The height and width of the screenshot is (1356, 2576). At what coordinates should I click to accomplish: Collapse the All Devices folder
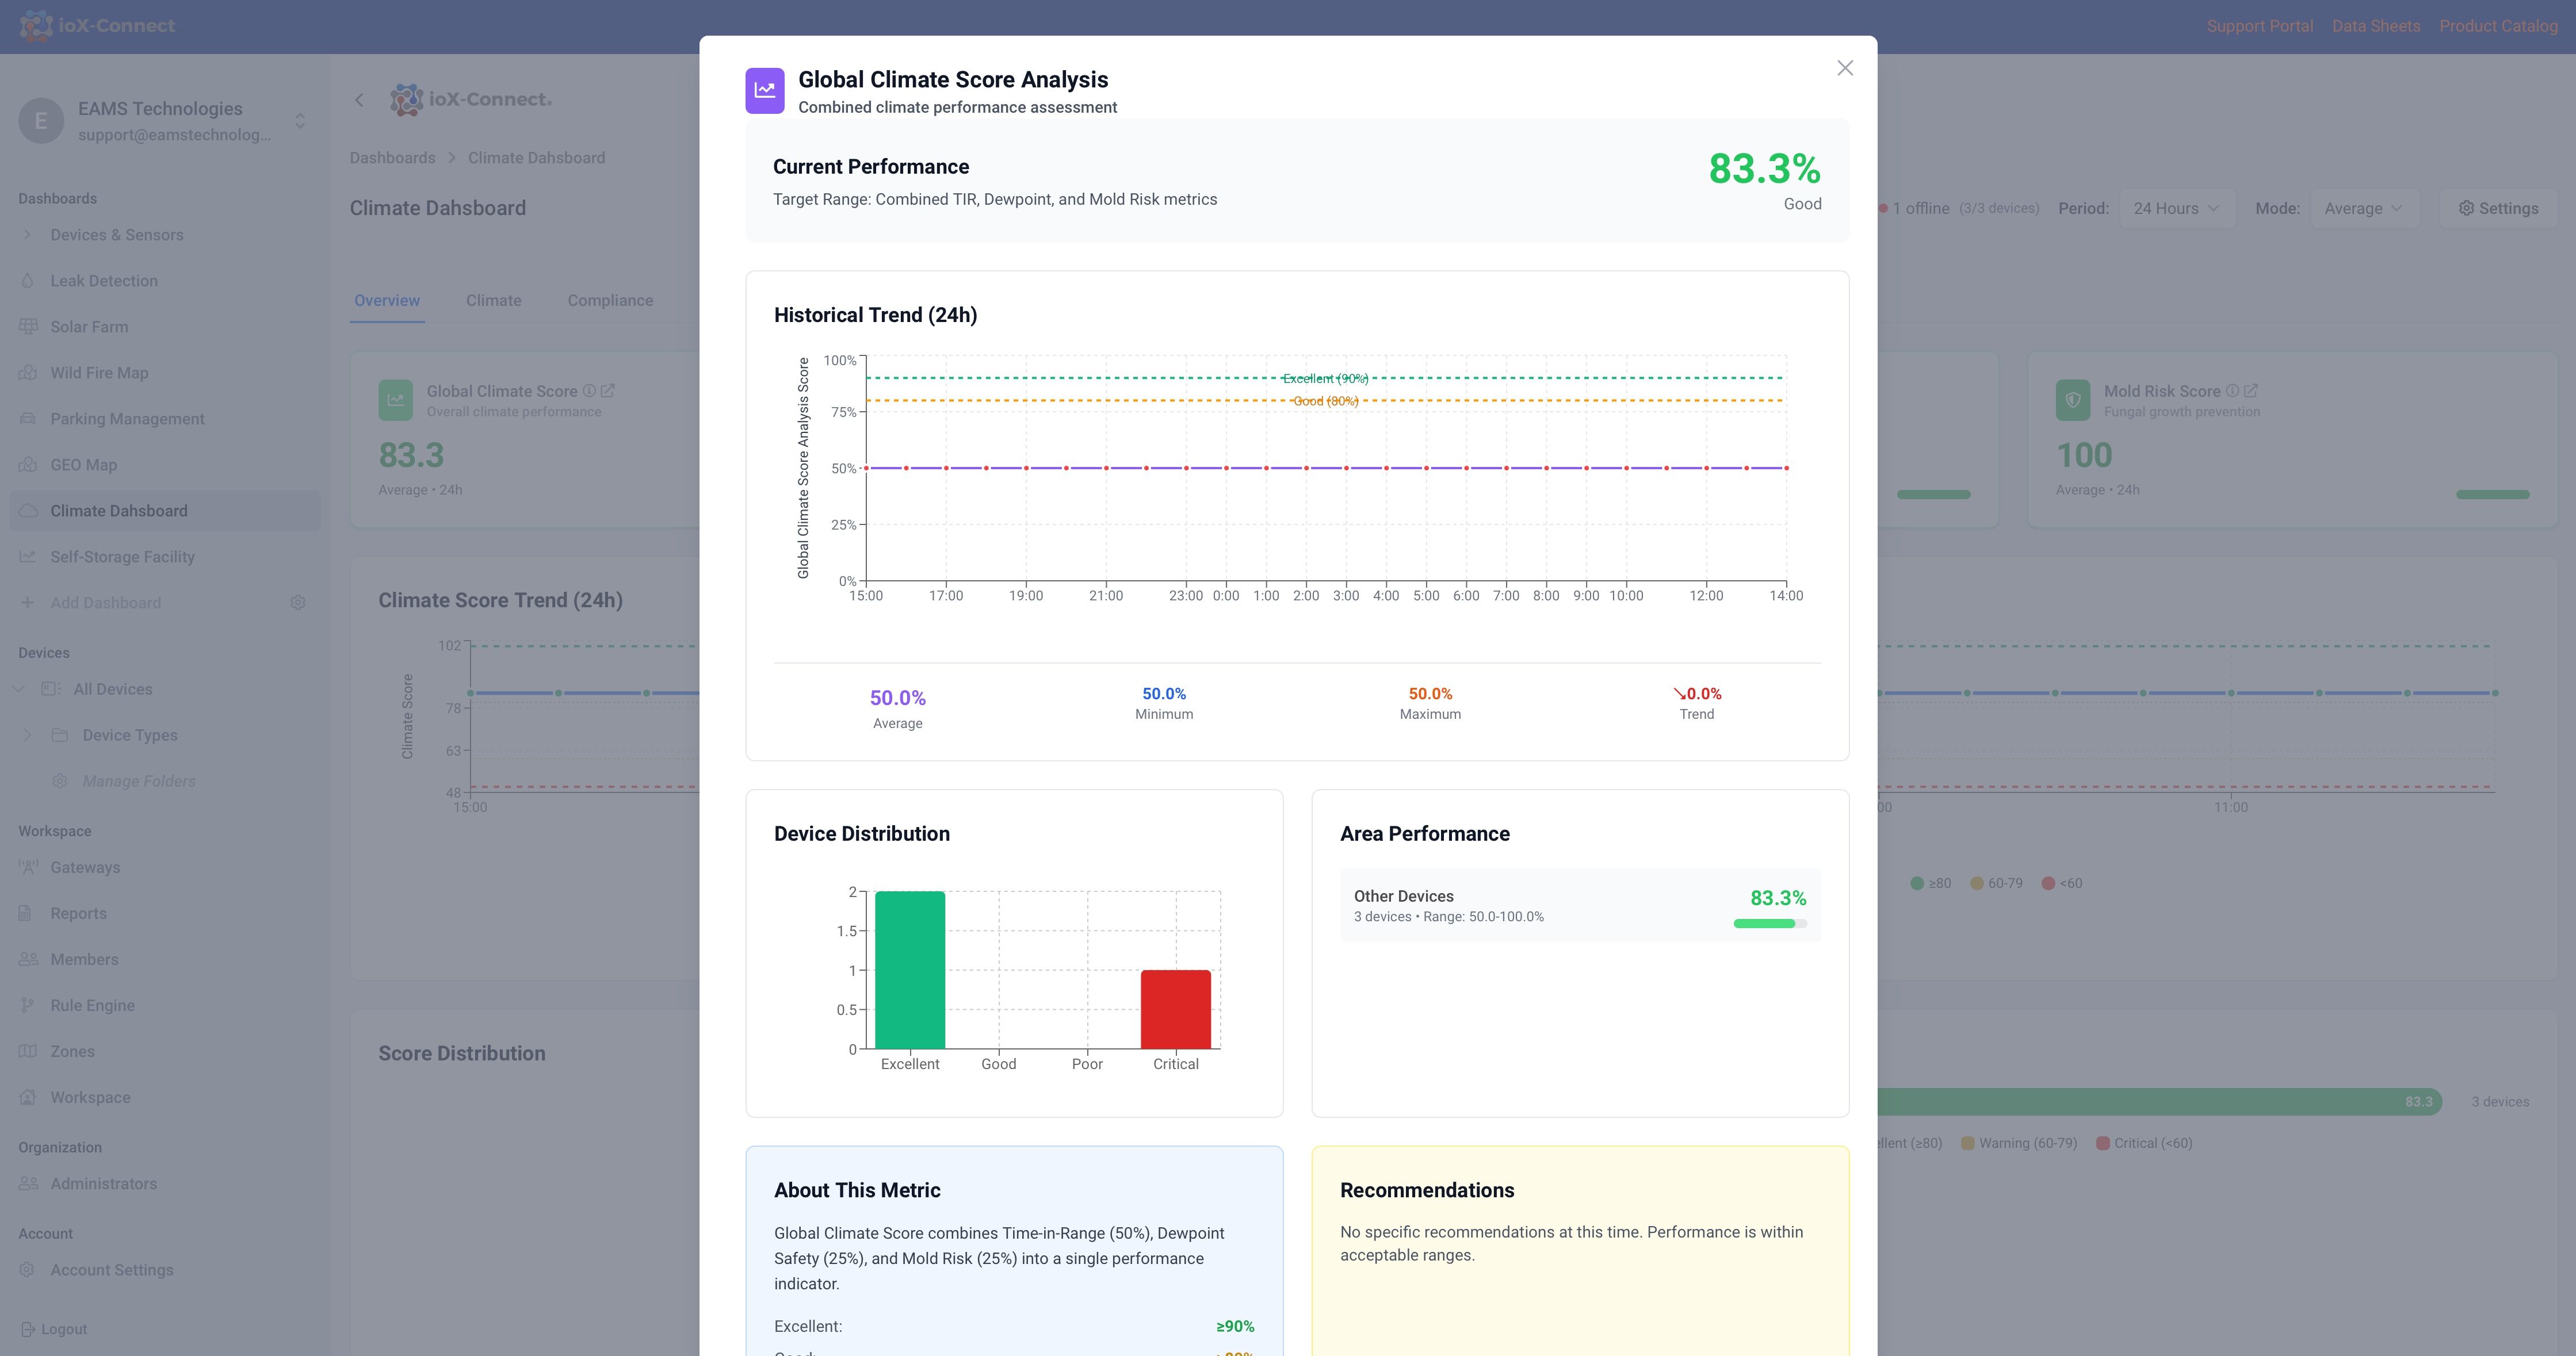click(x=18, y=689)
